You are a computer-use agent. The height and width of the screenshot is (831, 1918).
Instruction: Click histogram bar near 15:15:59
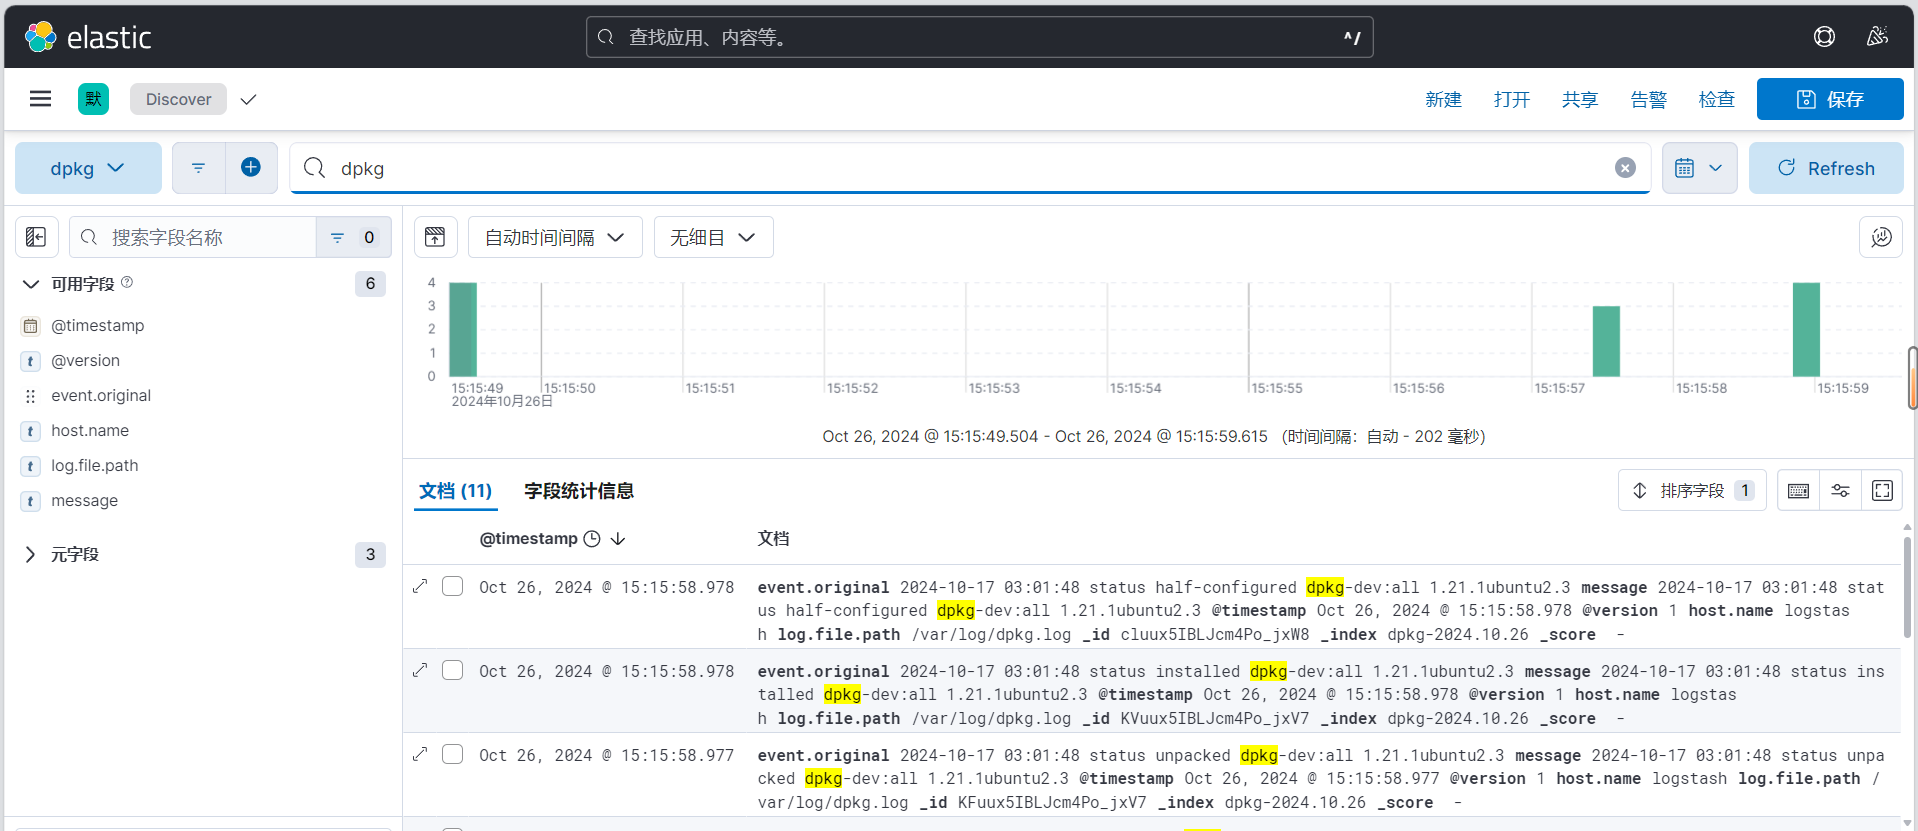[1806, 330]
